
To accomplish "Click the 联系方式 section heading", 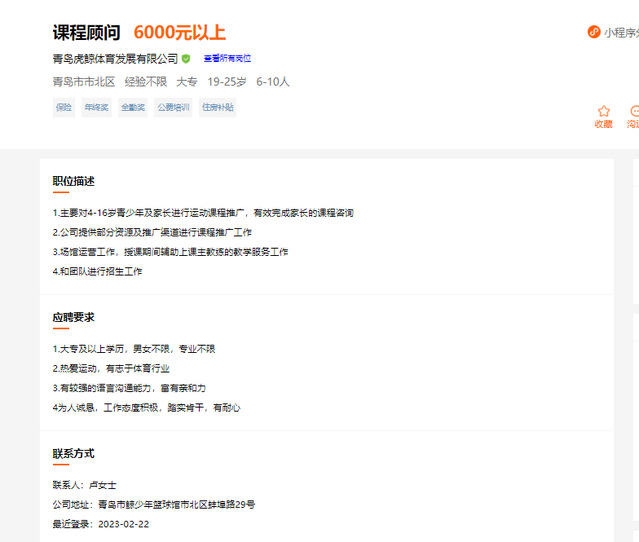I will 74,453.
